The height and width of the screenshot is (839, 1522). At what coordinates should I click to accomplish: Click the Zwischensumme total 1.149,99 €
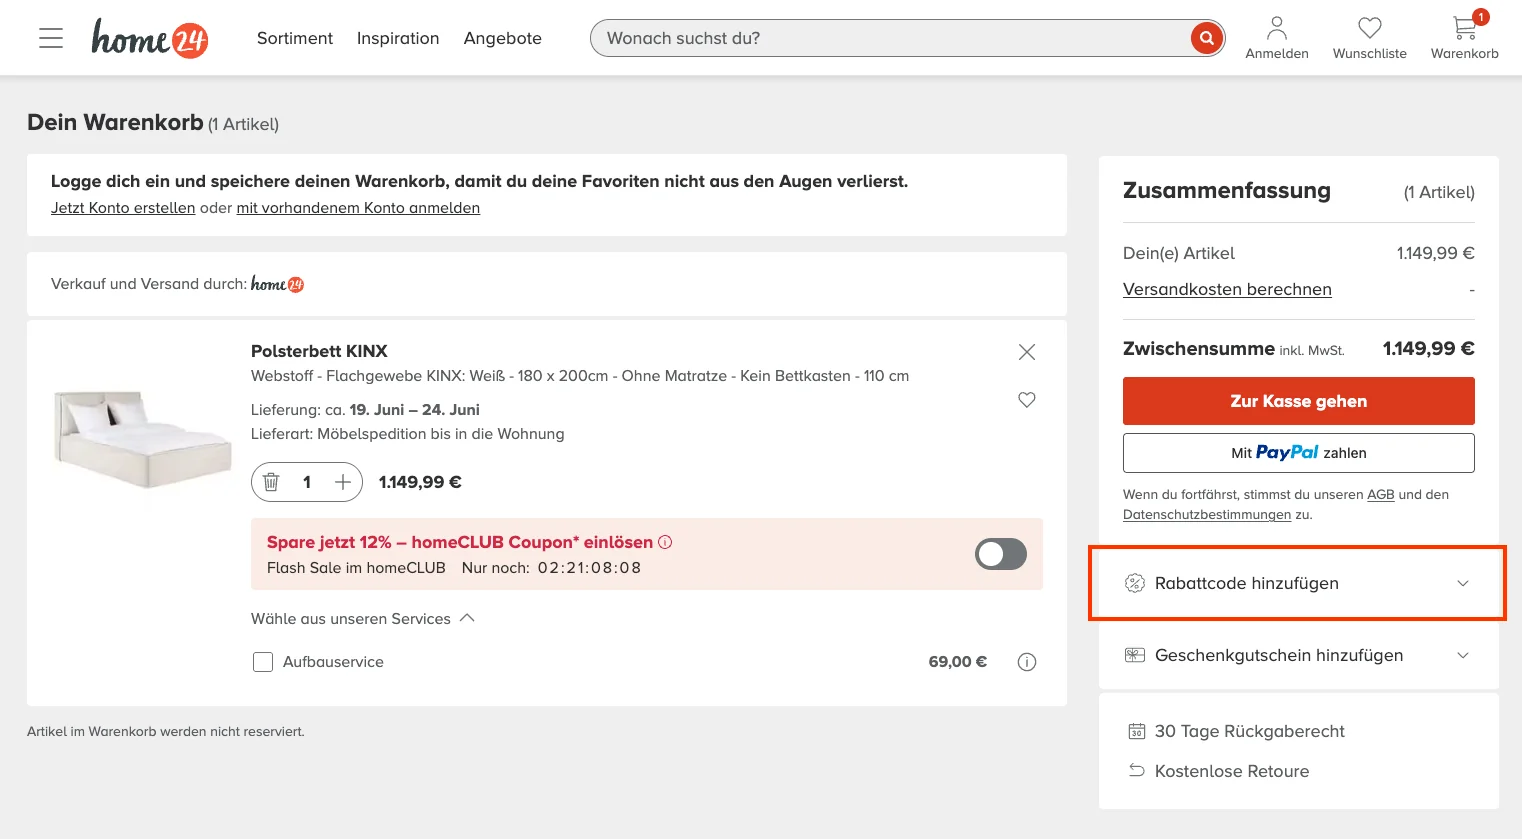[1429, 349]
